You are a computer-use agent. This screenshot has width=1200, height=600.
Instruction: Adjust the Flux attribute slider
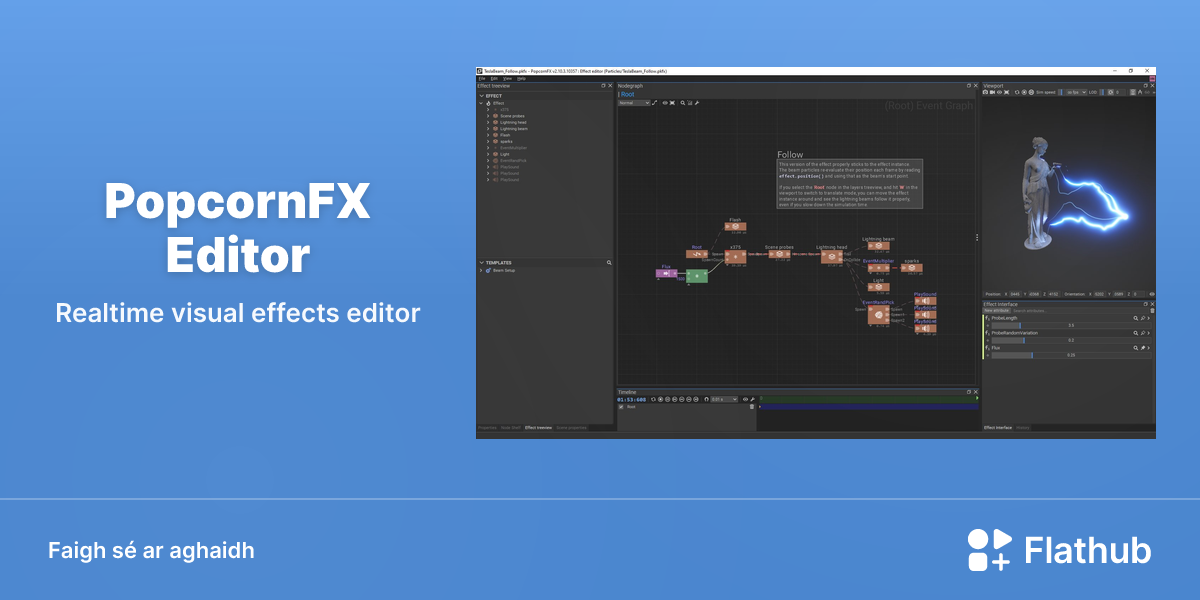(x=1071, y=355)
